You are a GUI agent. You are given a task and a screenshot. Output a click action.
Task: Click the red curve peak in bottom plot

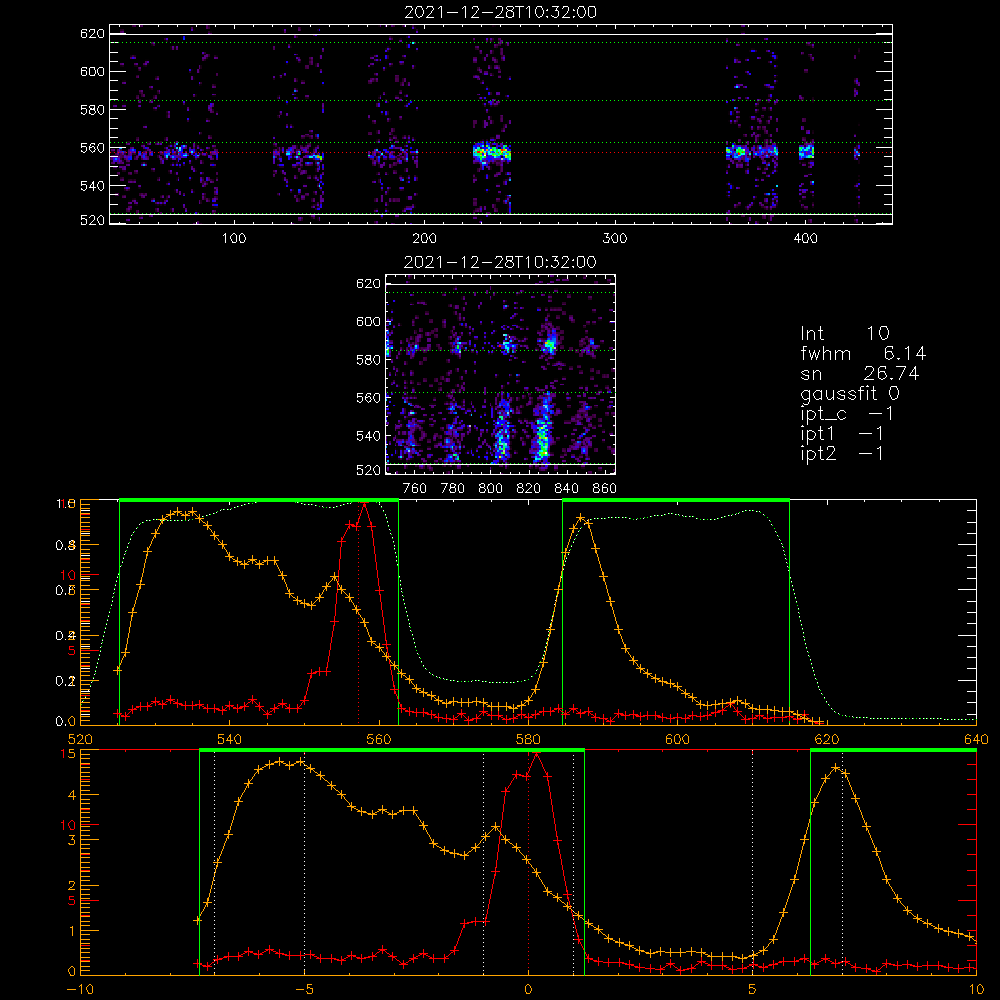[x=536, y=754]
